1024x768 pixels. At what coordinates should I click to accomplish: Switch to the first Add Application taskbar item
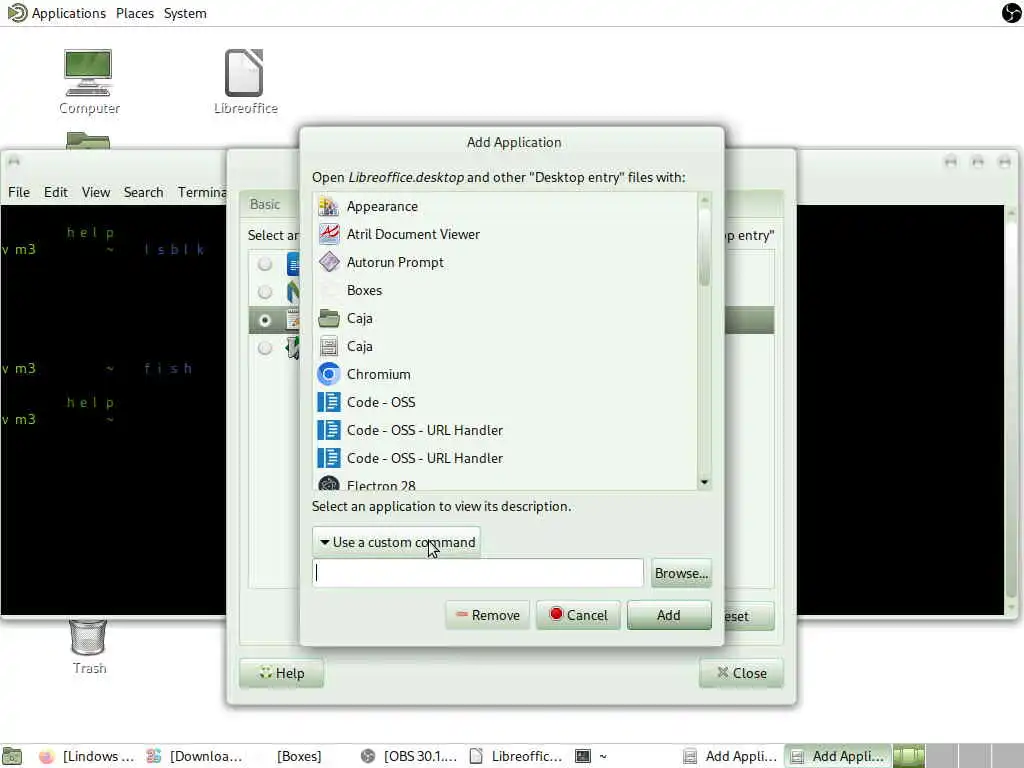point(730,756)
